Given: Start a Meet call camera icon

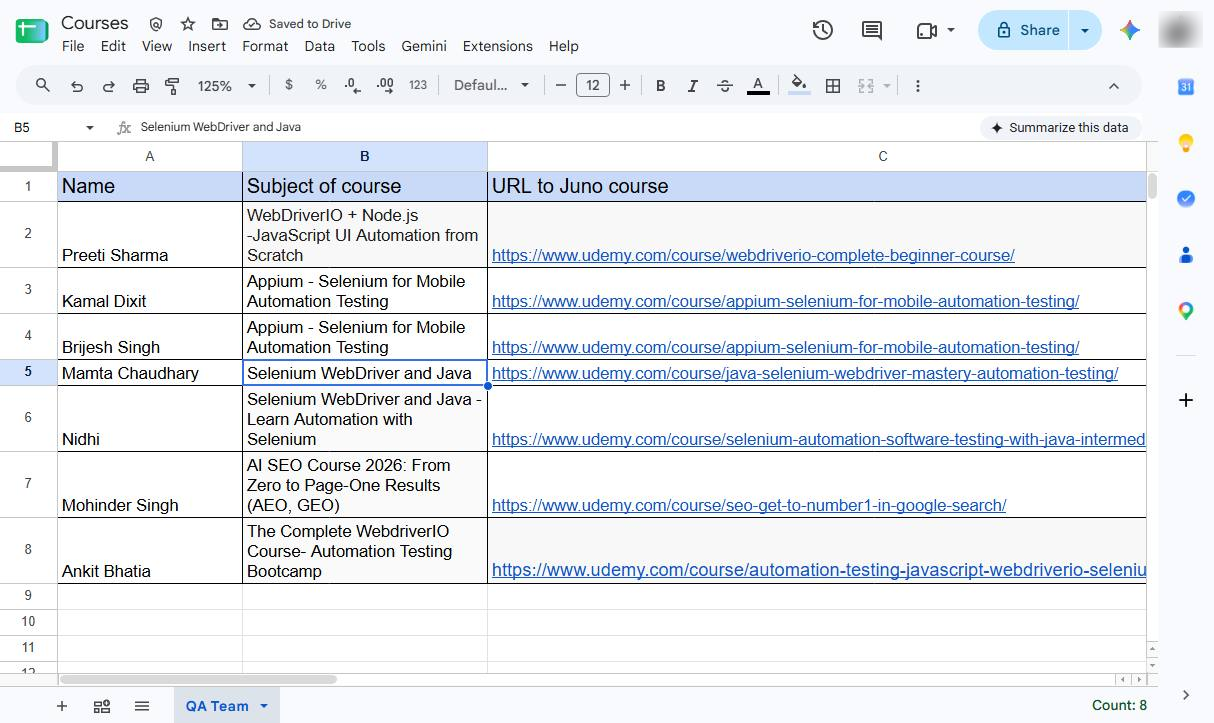Looking at the screenshot, I should point(926,30).
